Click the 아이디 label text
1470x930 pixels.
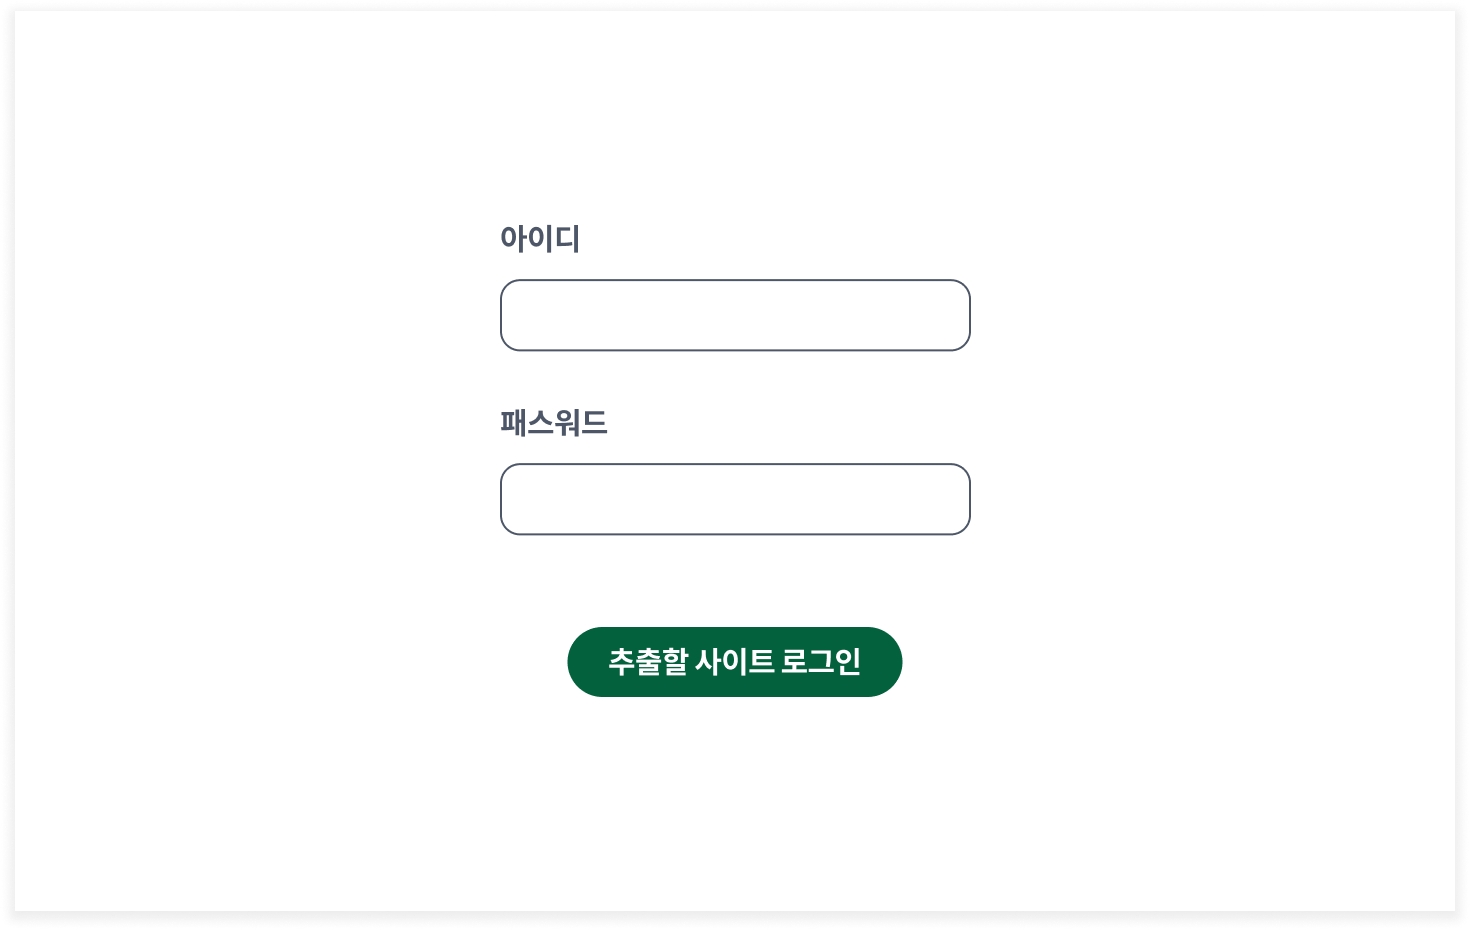(540, 239)
